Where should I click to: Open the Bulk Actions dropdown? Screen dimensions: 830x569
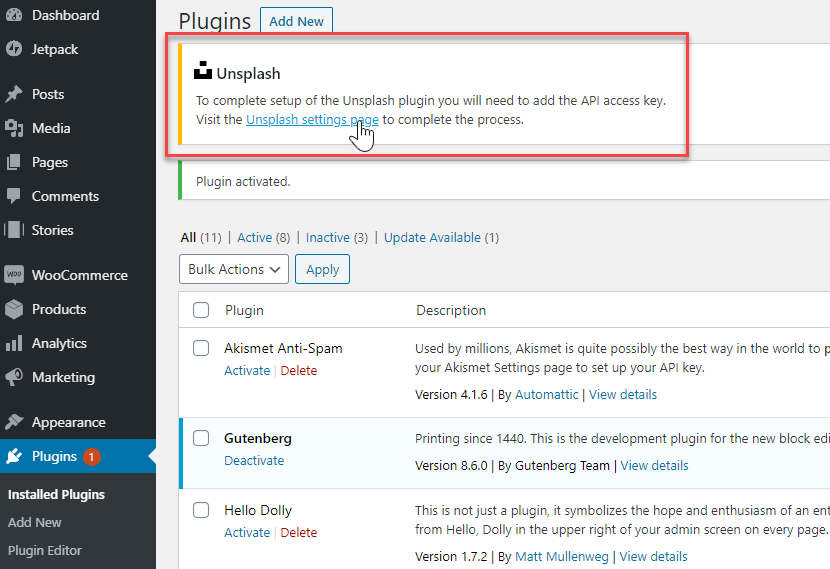coord(234,269)
